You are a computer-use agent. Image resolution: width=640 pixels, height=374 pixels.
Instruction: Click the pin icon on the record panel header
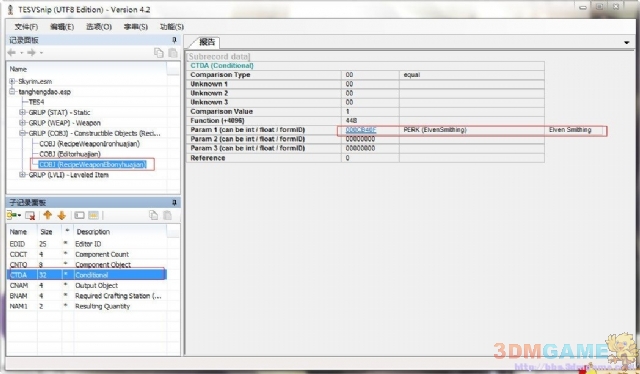coord(174,40)
